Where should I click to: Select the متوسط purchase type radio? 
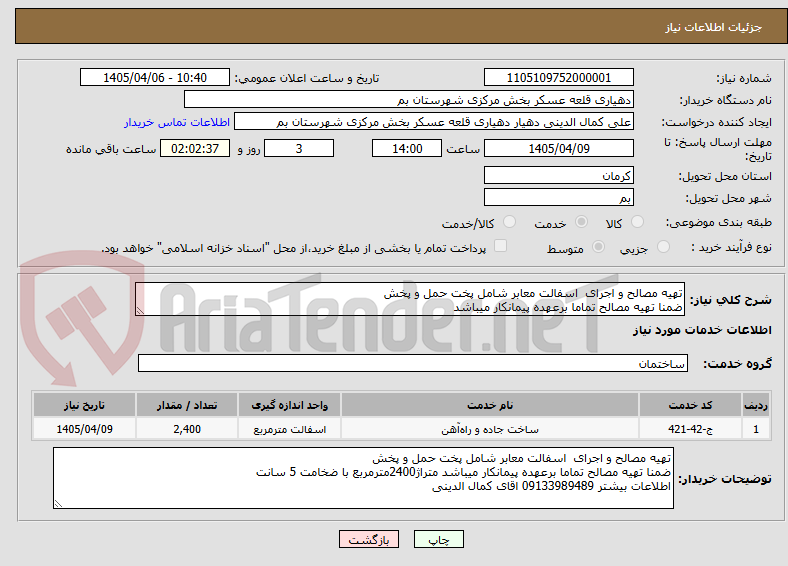click(599, 246)
